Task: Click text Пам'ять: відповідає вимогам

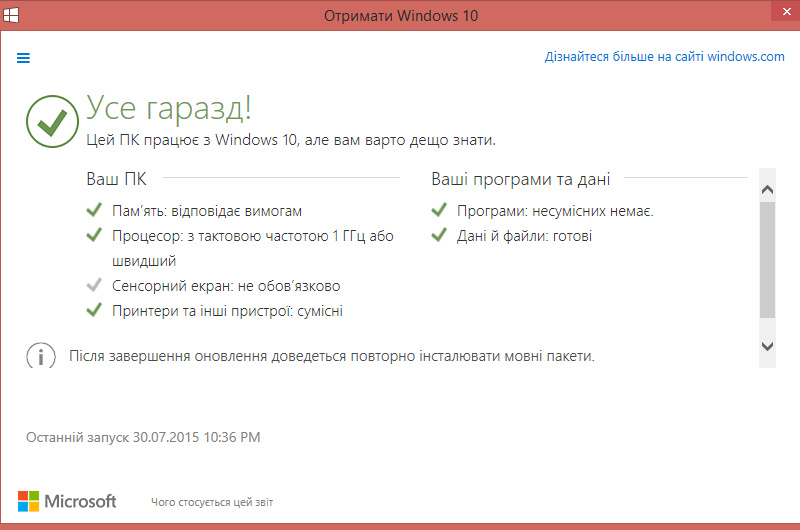Action: click(x=207, y=211)
